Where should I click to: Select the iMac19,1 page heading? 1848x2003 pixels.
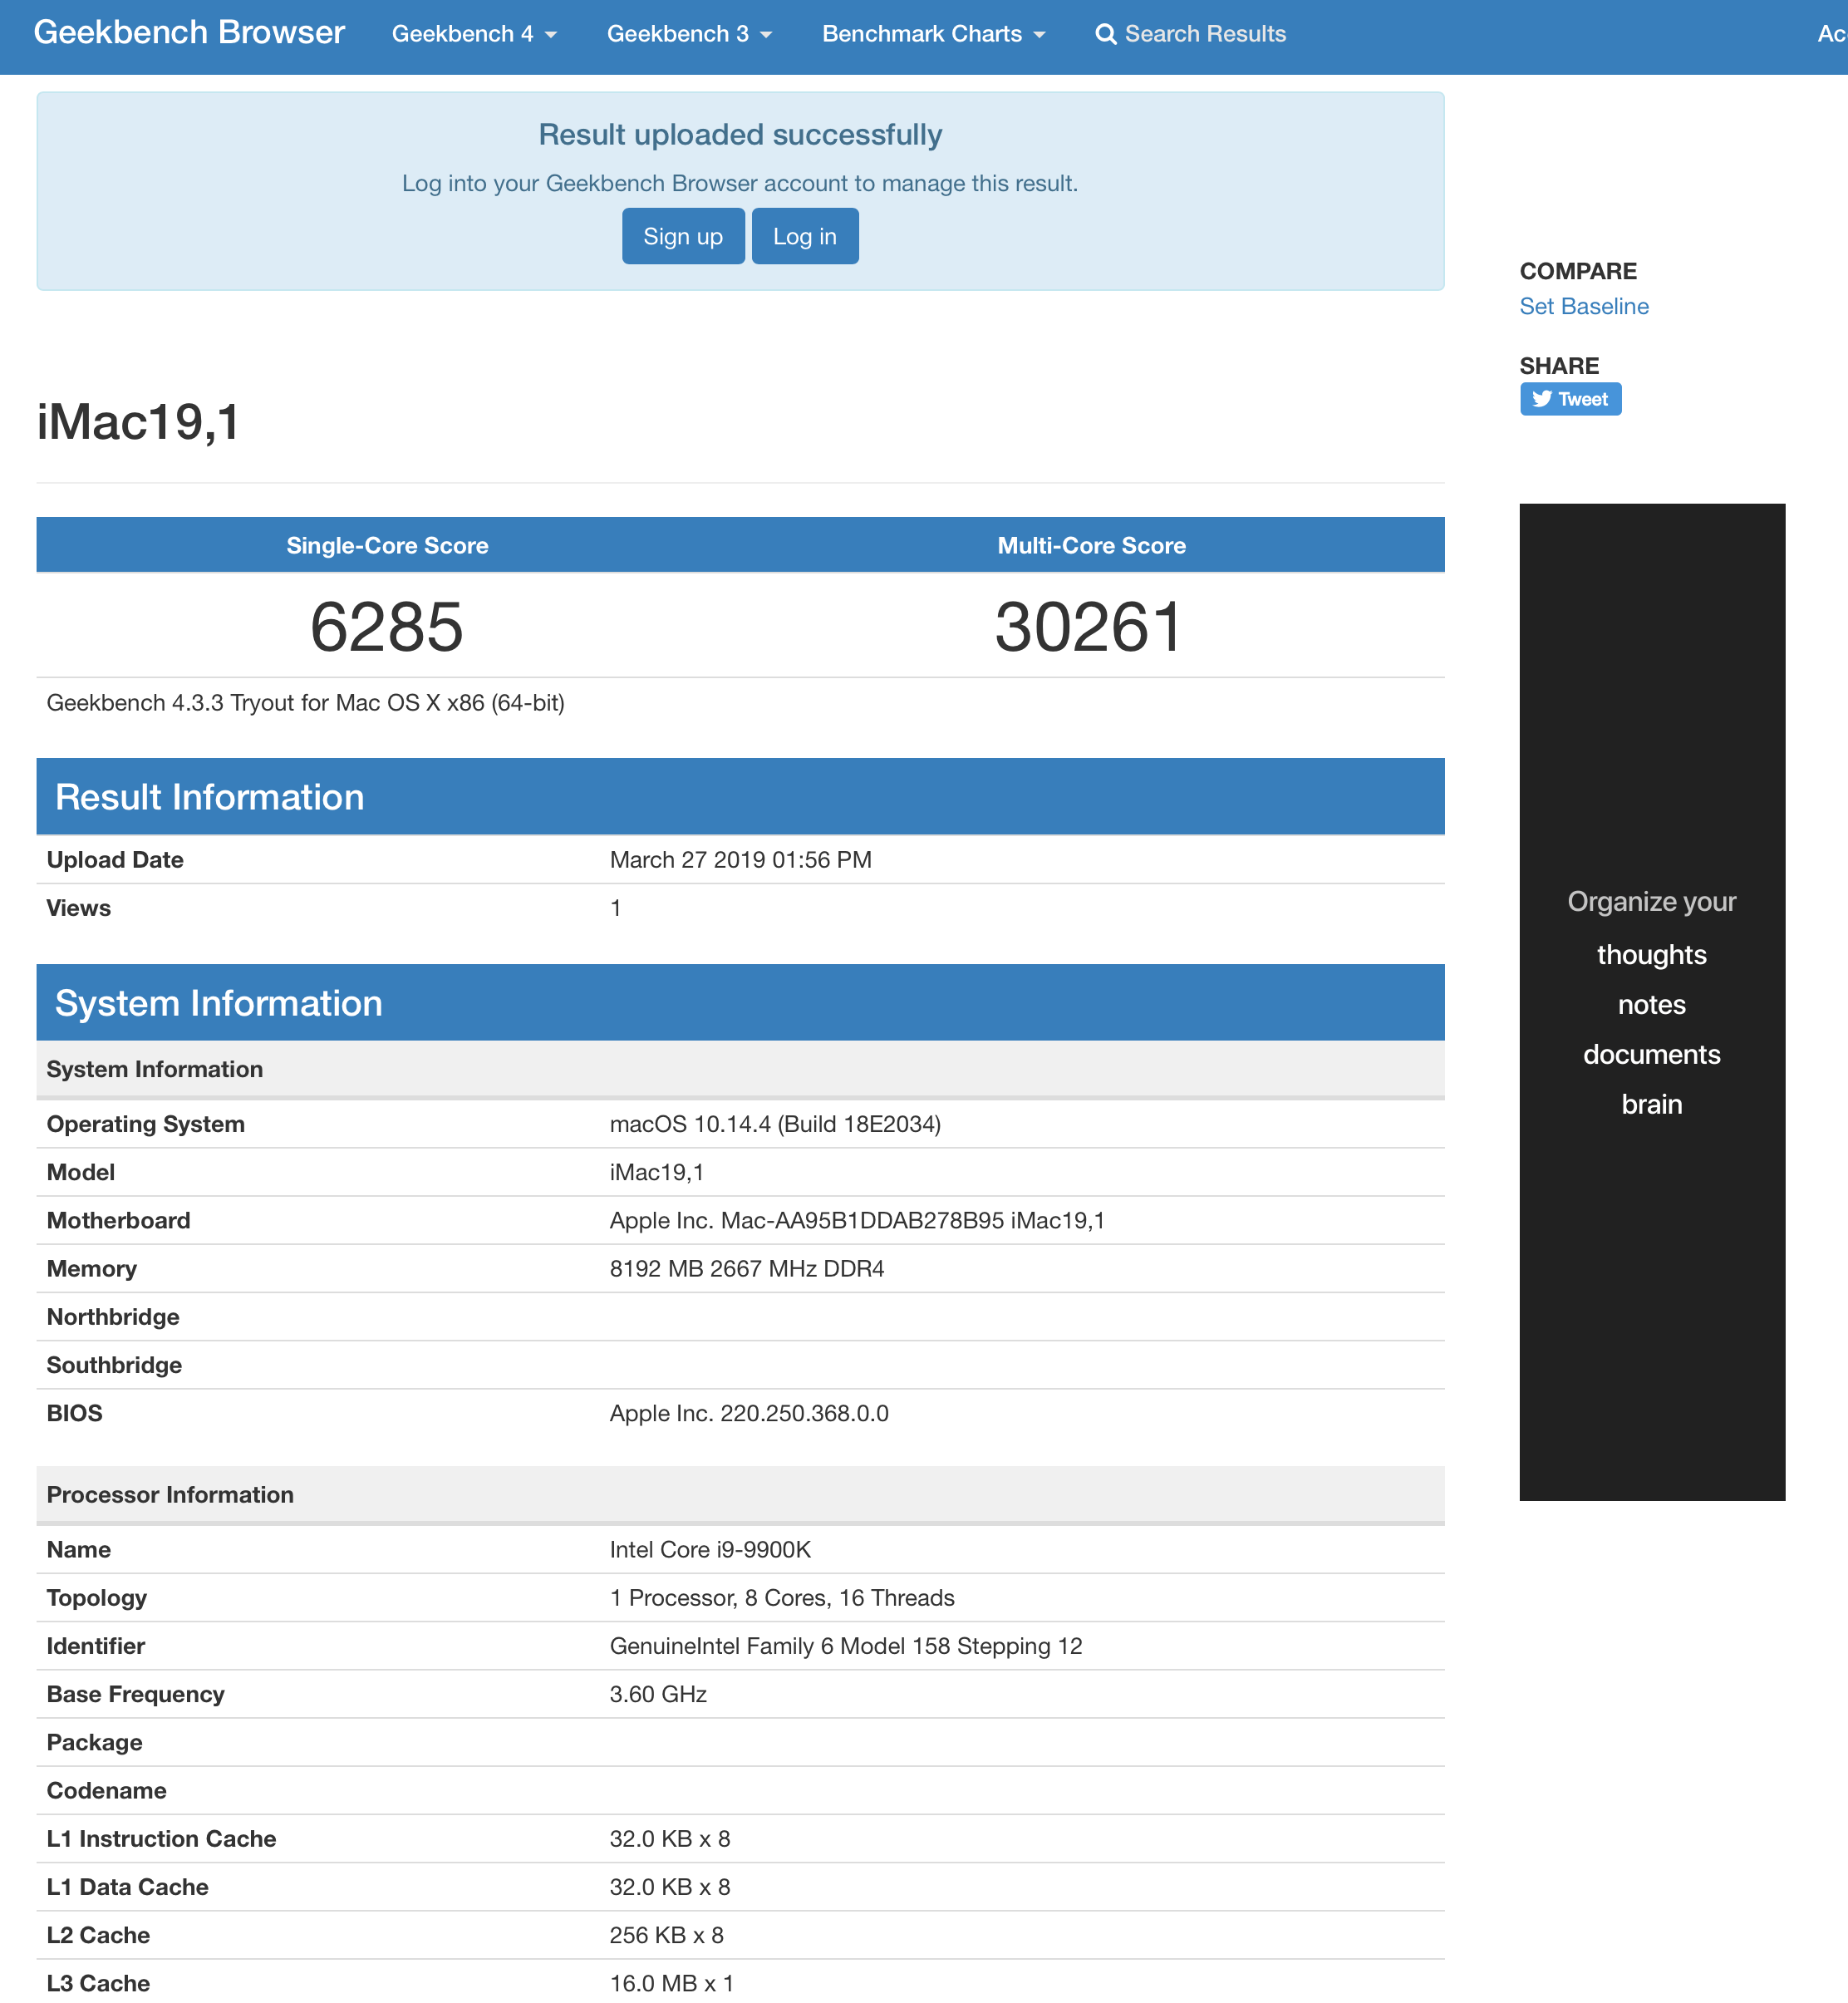point(138,422)
